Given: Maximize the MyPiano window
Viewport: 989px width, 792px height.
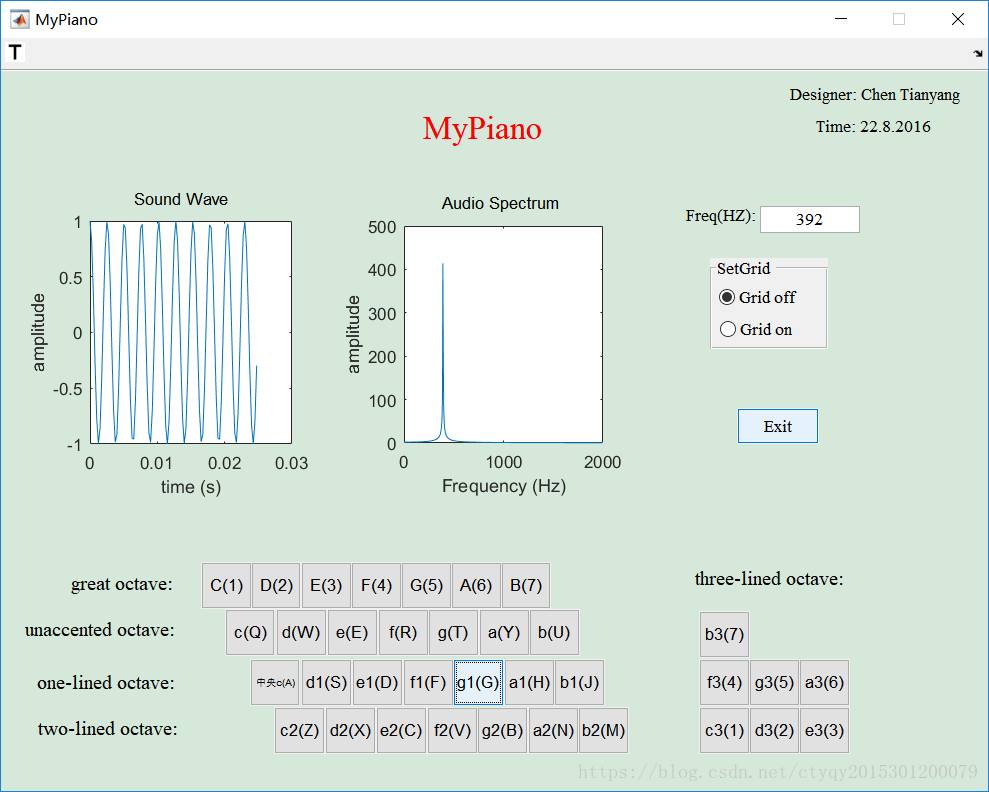Looking at the screenshot, I should click(899, 19).
